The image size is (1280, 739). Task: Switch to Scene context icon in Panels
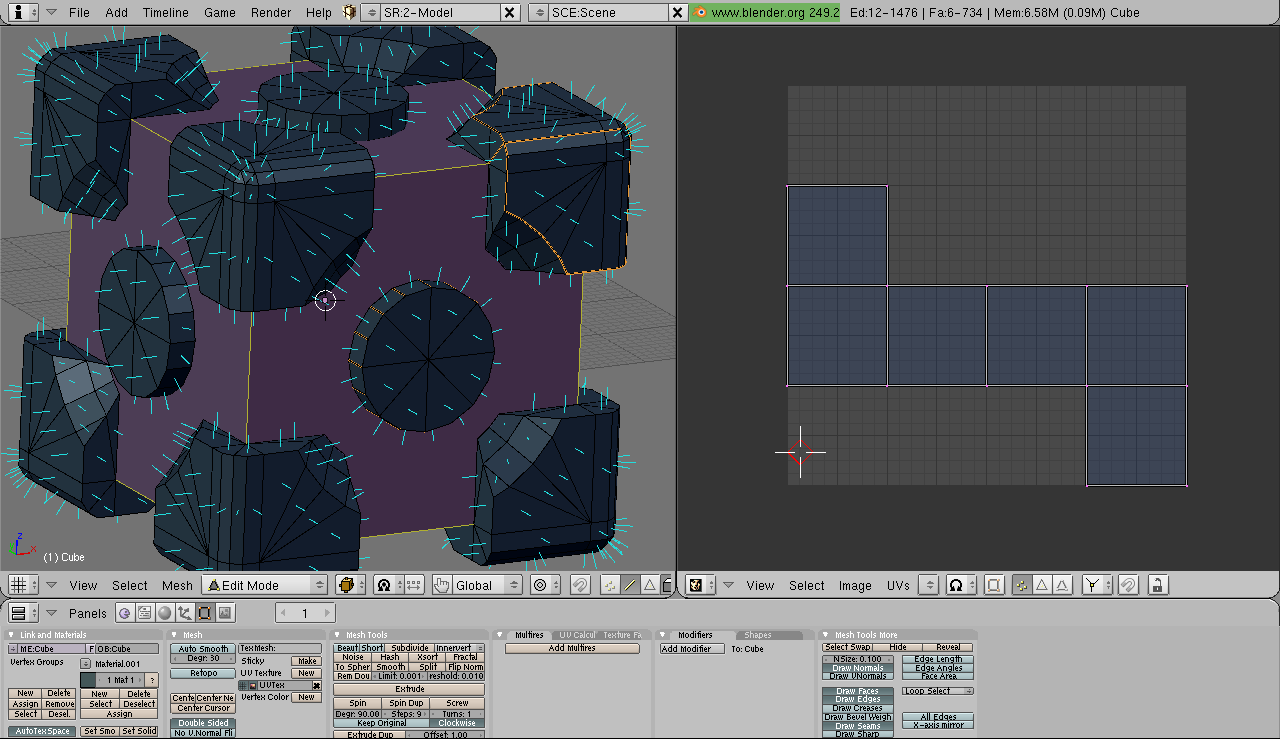pos(225,613)
